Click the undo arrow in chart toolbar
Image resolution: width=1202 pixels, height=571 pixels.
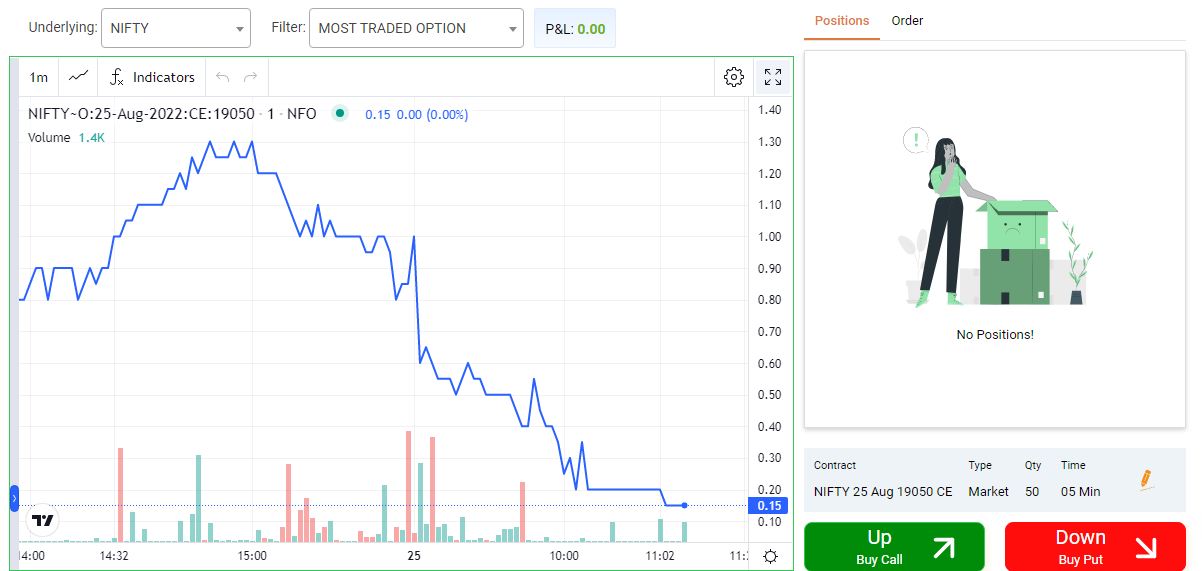click(222, 77)
